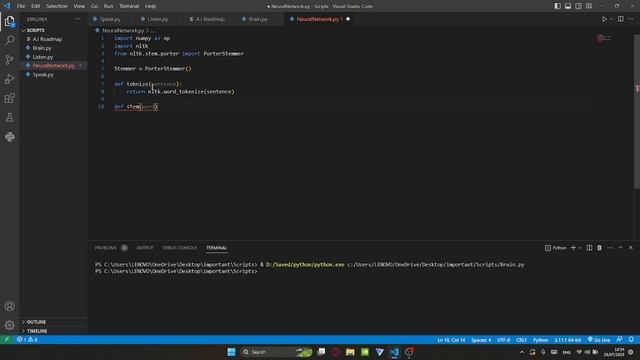
Task: Split the terminal panel
Action: point(589,248)
